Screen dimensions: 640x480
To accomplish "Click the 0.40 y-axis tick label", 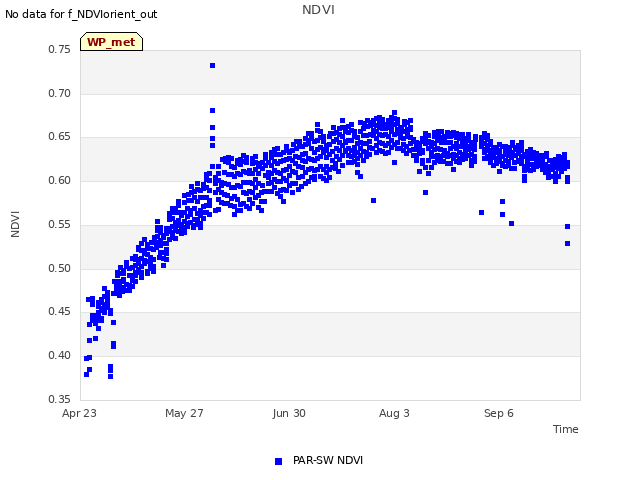I will click(59, 356).
